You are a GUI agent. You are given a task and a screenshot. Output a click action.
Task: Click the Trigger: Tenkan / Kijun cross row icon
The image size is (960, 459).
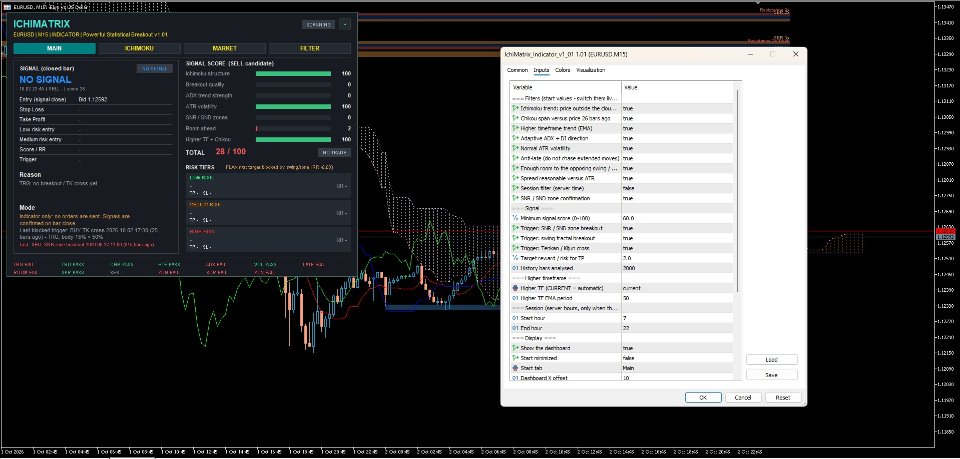click(x=516, y=248)
